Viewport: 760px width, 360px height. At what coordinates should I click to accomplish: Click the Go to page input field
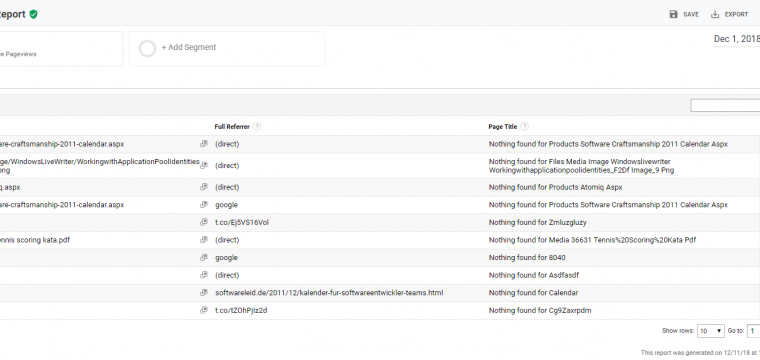pos(754,331)
